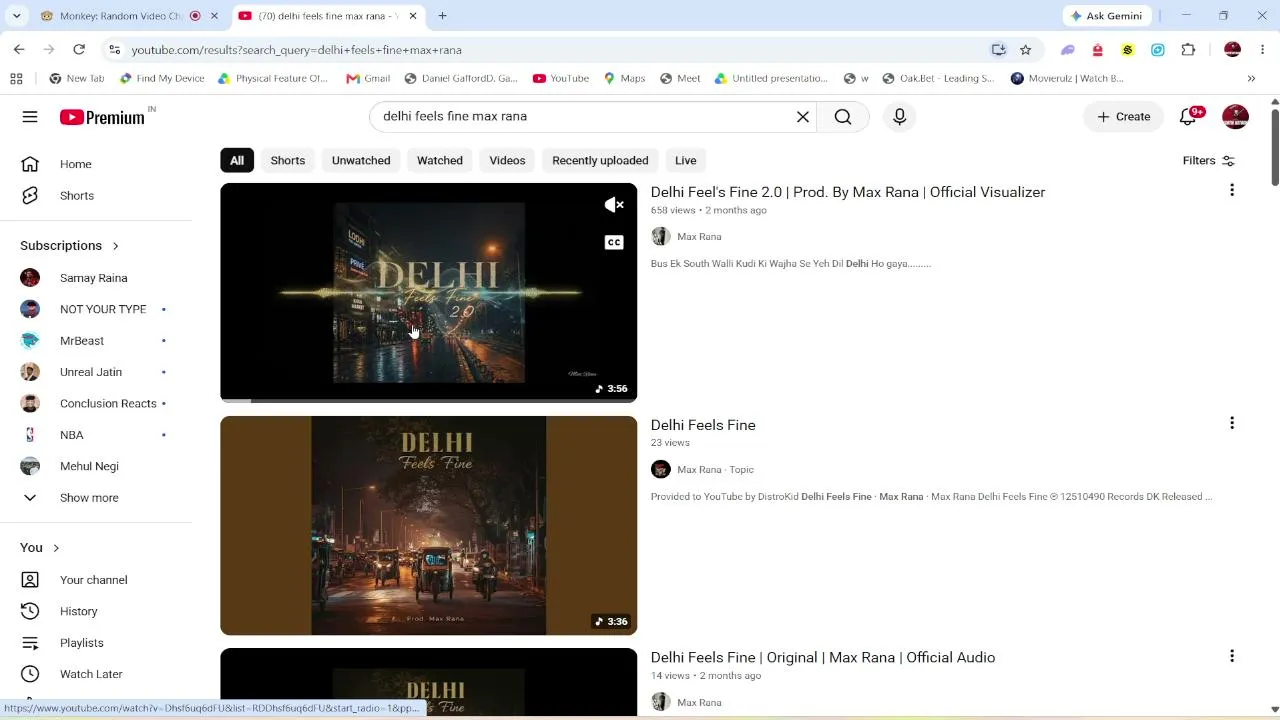Seek on the preview progress bar
Viewport: 1280px width, 720px height.
pyautogui.click(x=428, y=400)
